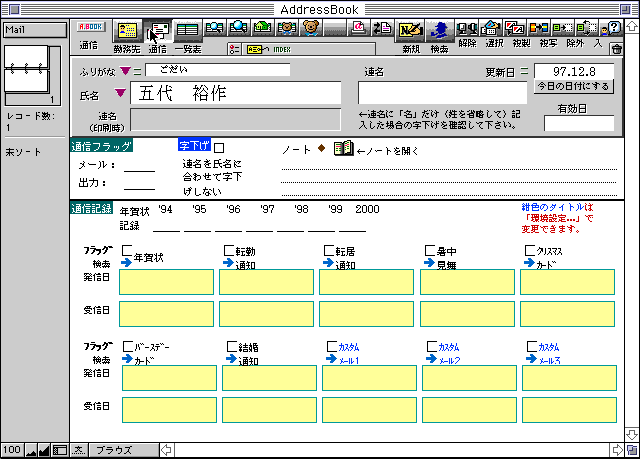Click the 氏名 field showing 五代 裕作

click(x=236, y=93)
